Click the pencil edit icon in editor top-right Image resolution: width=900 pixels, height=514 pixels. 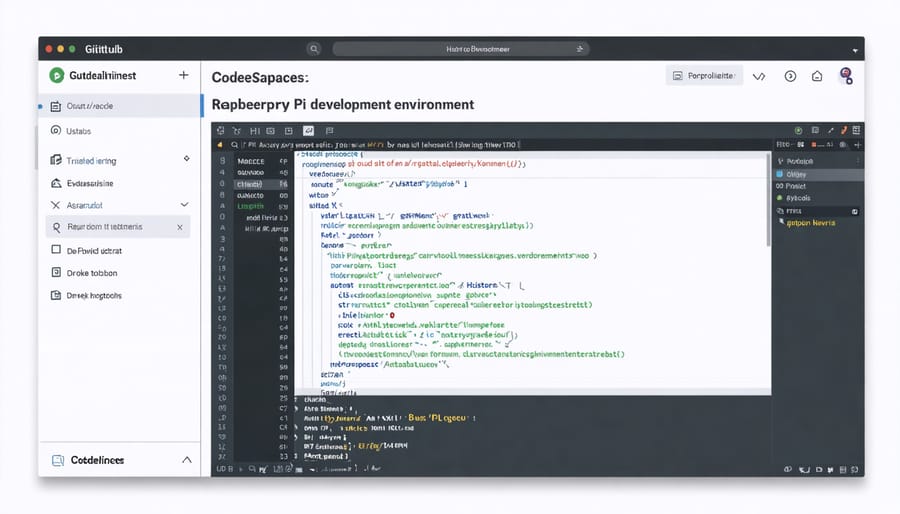point(830,131)
